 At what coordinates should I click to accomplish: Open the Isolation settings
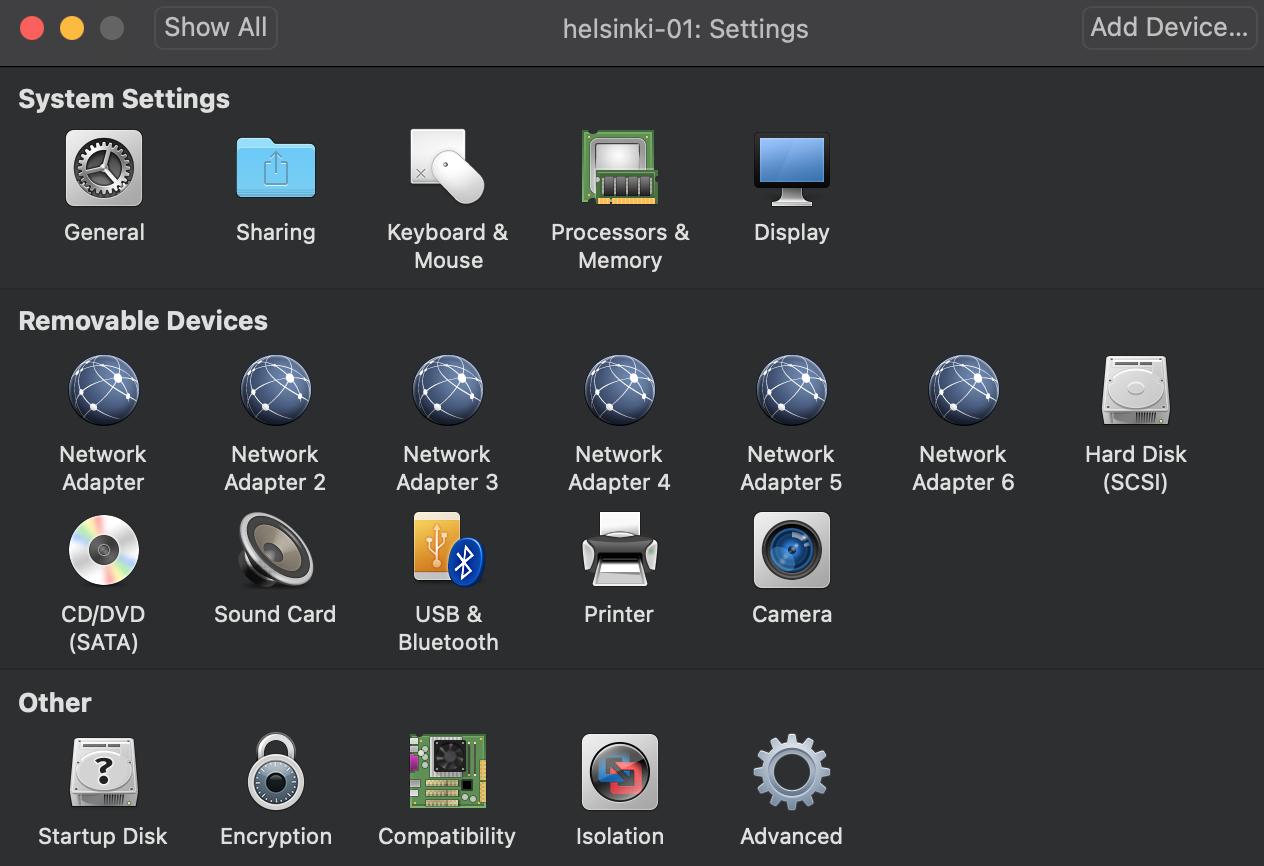(620, 773)
